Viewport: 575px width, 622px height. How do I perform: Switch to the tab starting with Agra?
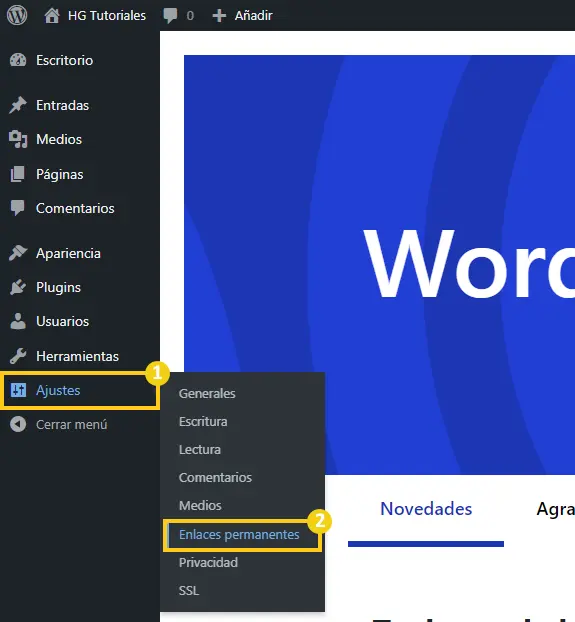point(555,509)
